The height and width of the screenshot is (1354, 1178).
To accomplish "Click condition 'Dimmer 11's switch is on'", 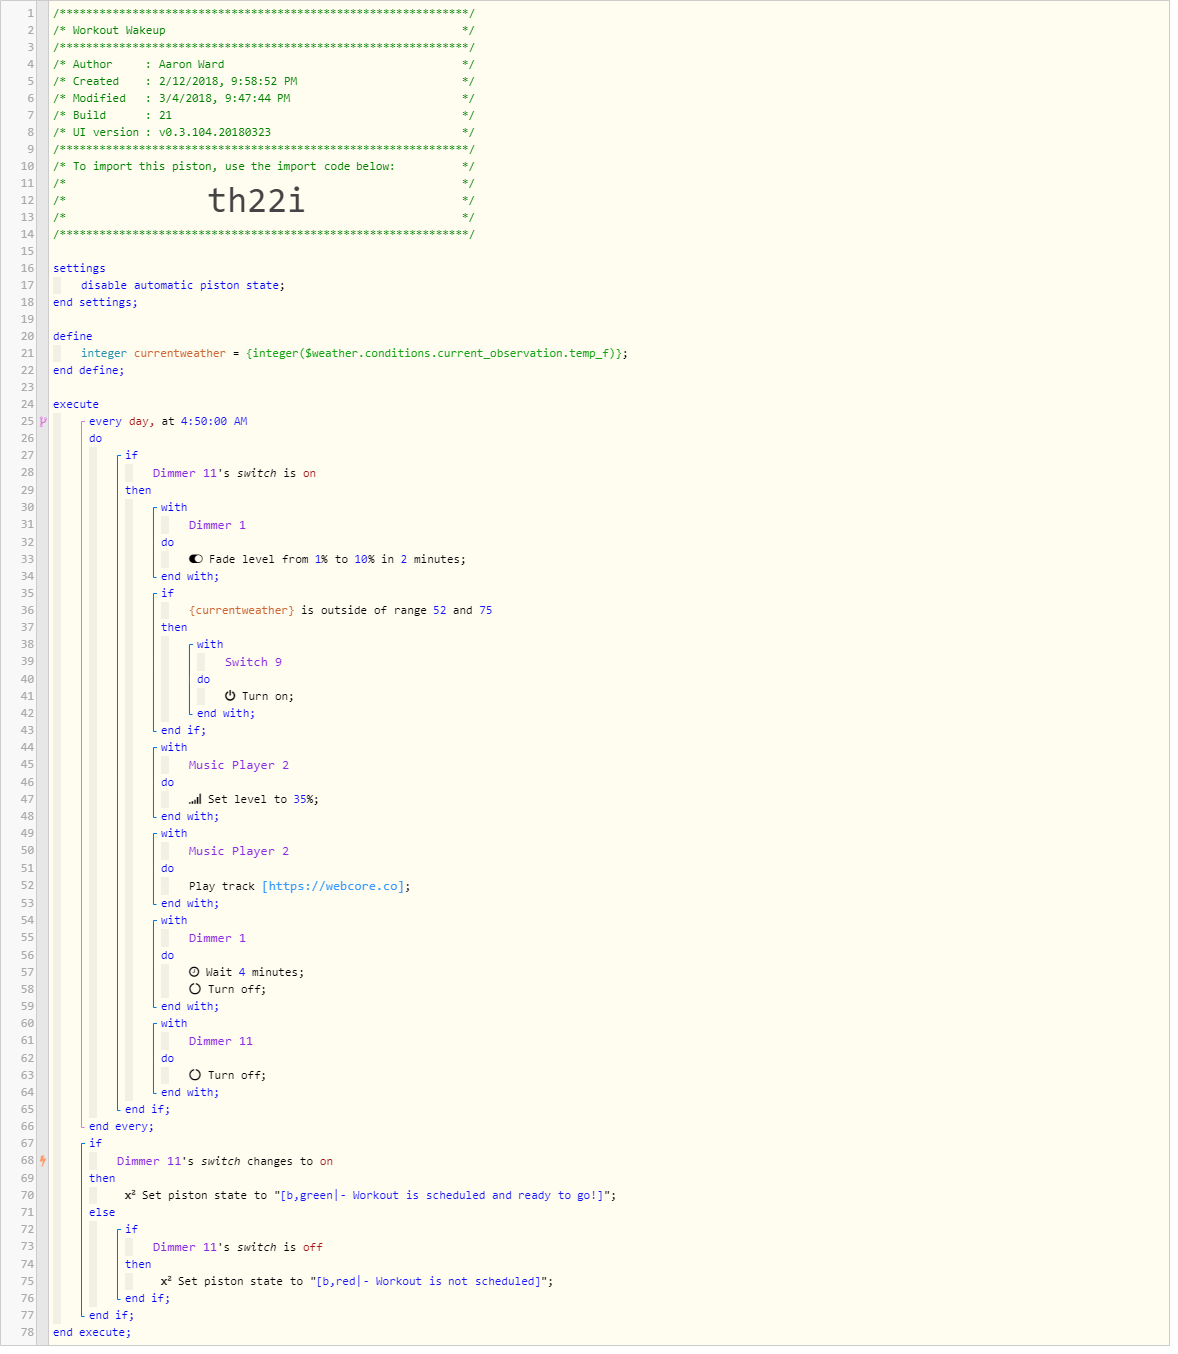I will coord(234,473).
